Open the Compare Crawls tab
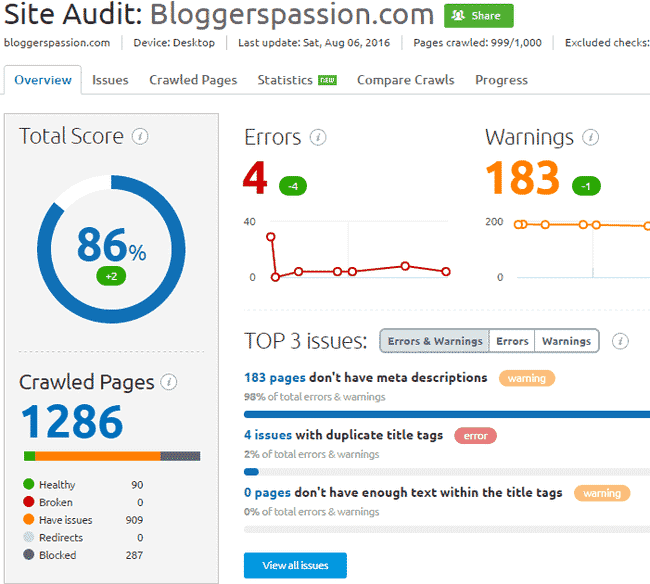 tap(406, 80)
